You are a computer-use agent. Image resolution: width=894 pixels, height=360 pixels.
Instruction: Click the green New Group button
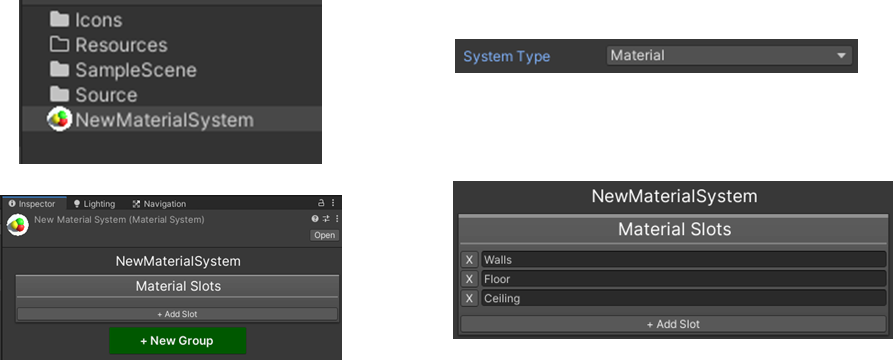click(x=178, y=341)
